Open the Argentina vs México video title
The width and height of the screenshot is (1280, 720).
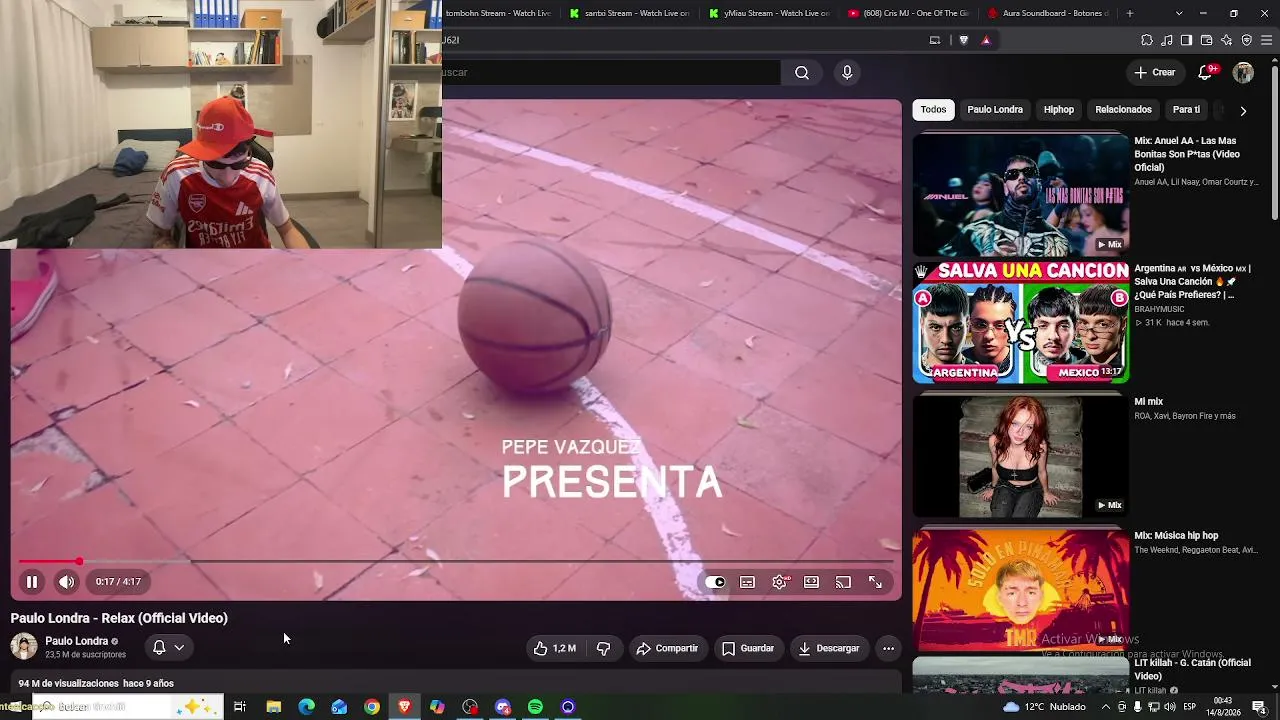(x=1192, y=282)
